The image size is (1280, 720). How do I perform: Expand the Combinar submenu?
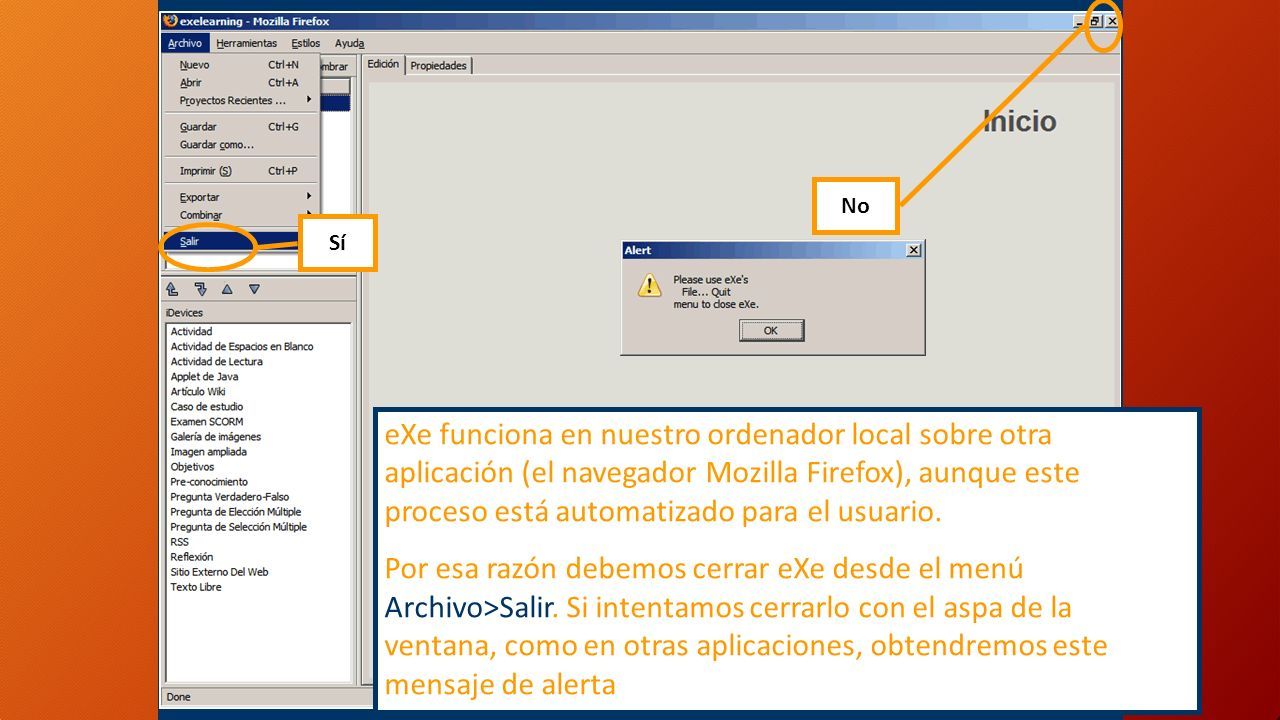(x=240, y=215)
